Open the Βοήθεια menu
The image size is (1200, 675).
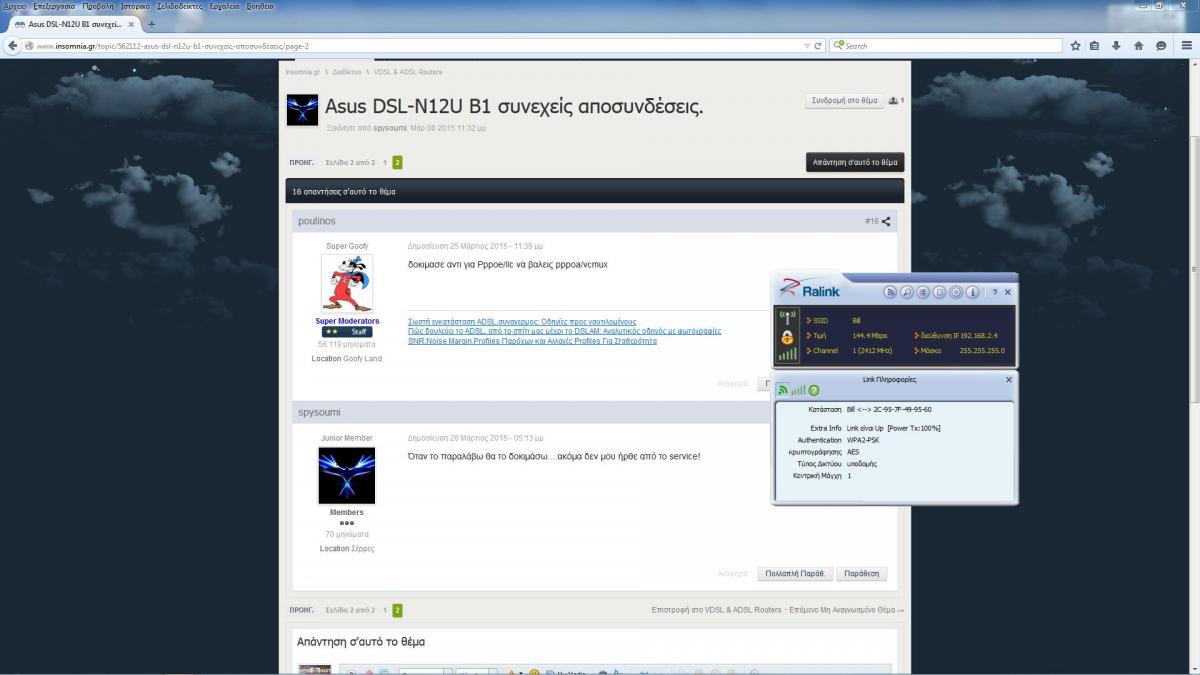(260, 6)
